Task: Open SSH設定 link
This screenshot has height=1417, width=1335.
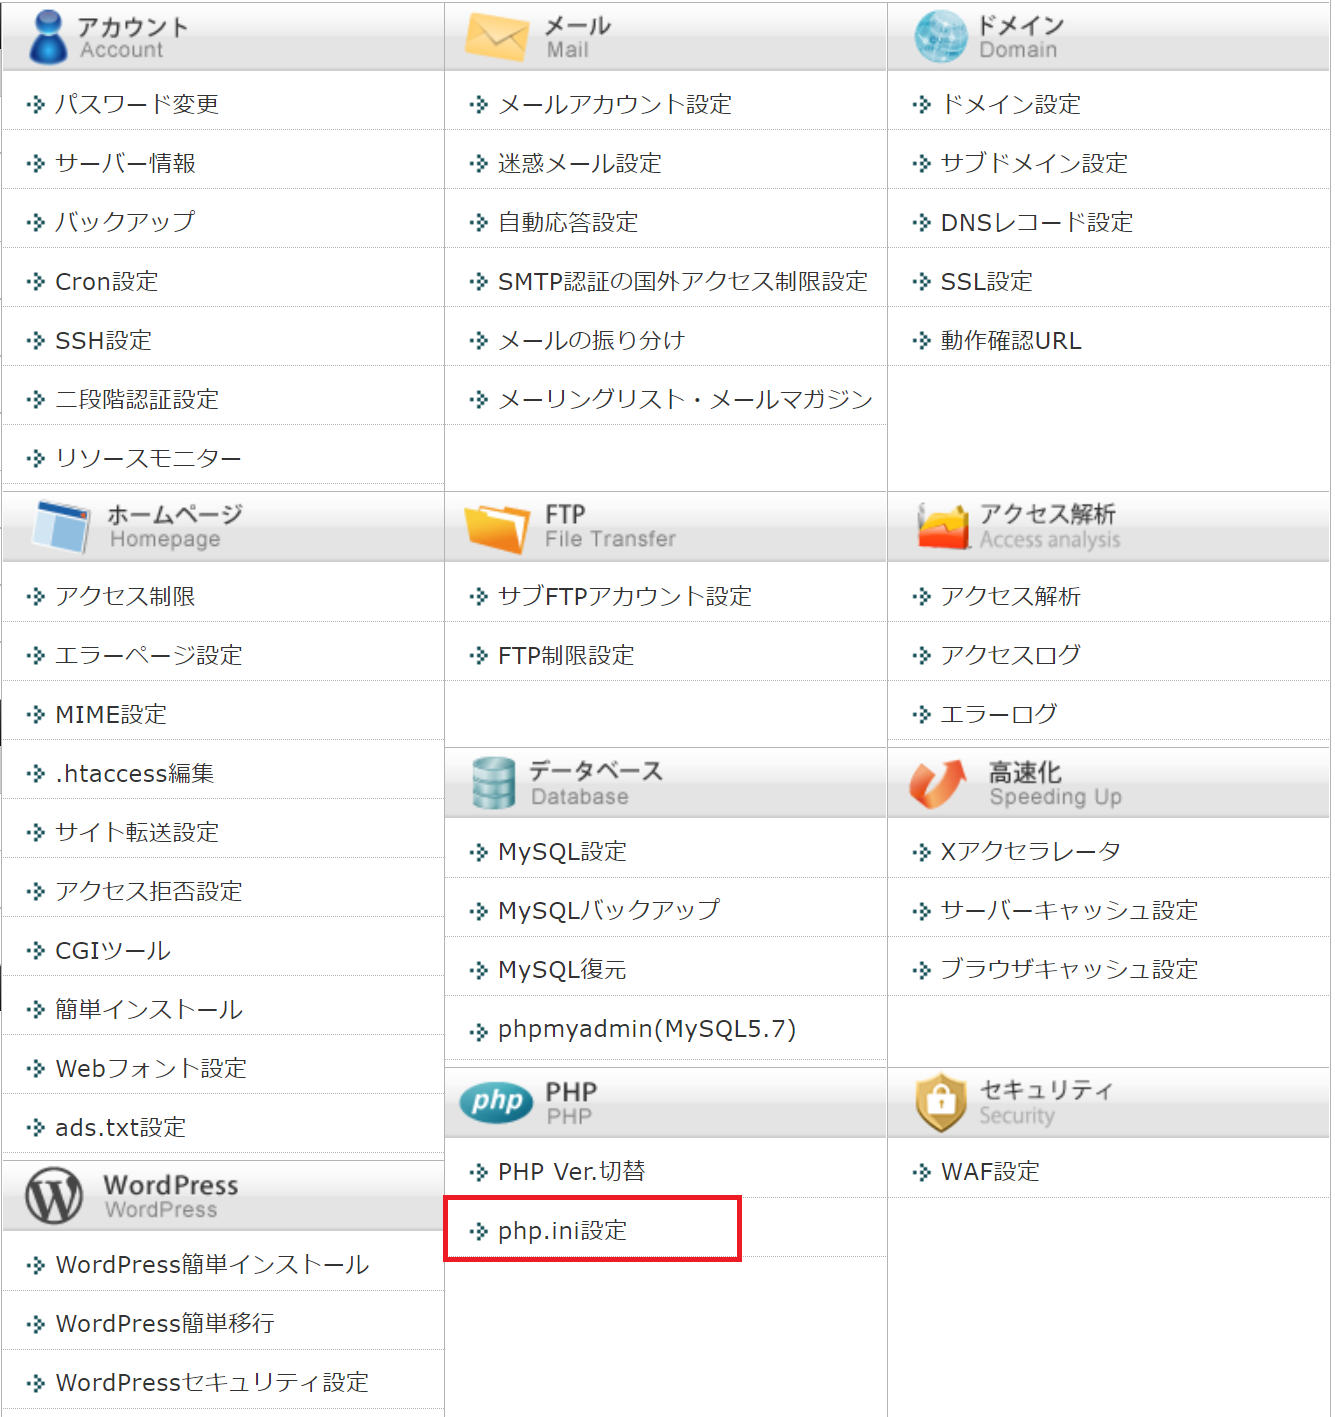Action: click(103, 340)
